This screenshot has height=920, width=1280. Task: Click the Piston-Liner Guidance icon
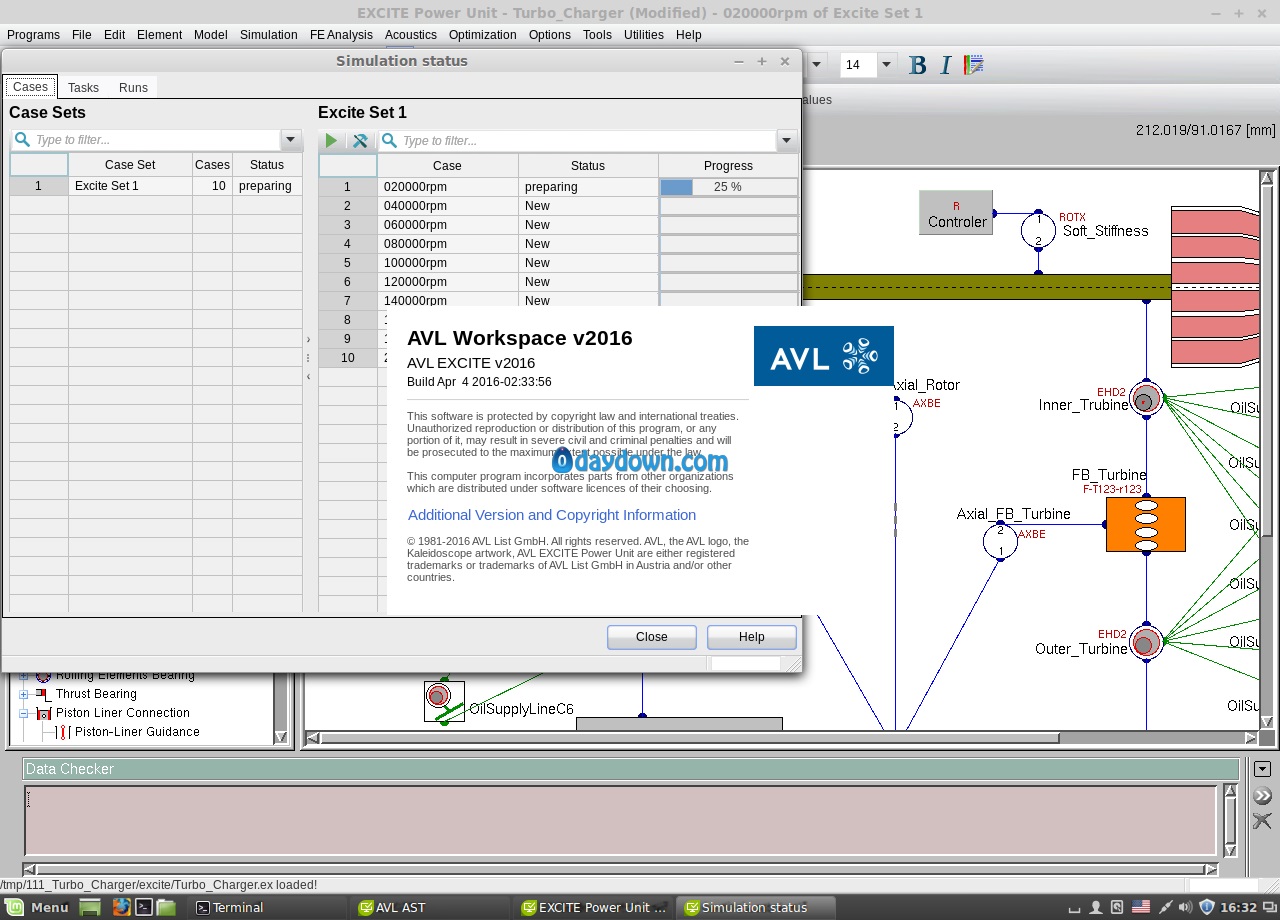64,732
